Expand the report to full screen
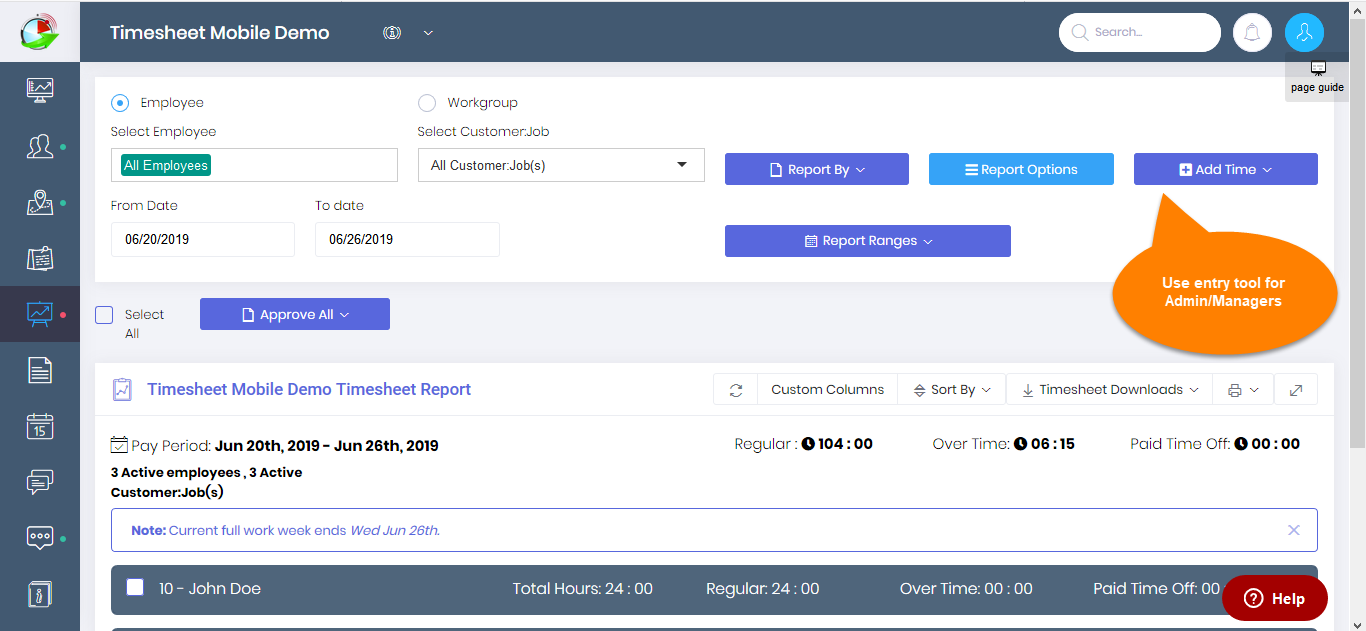The height and width of the screenshot is (631, 1366). pyautogui.click(x=1296, y=389)
